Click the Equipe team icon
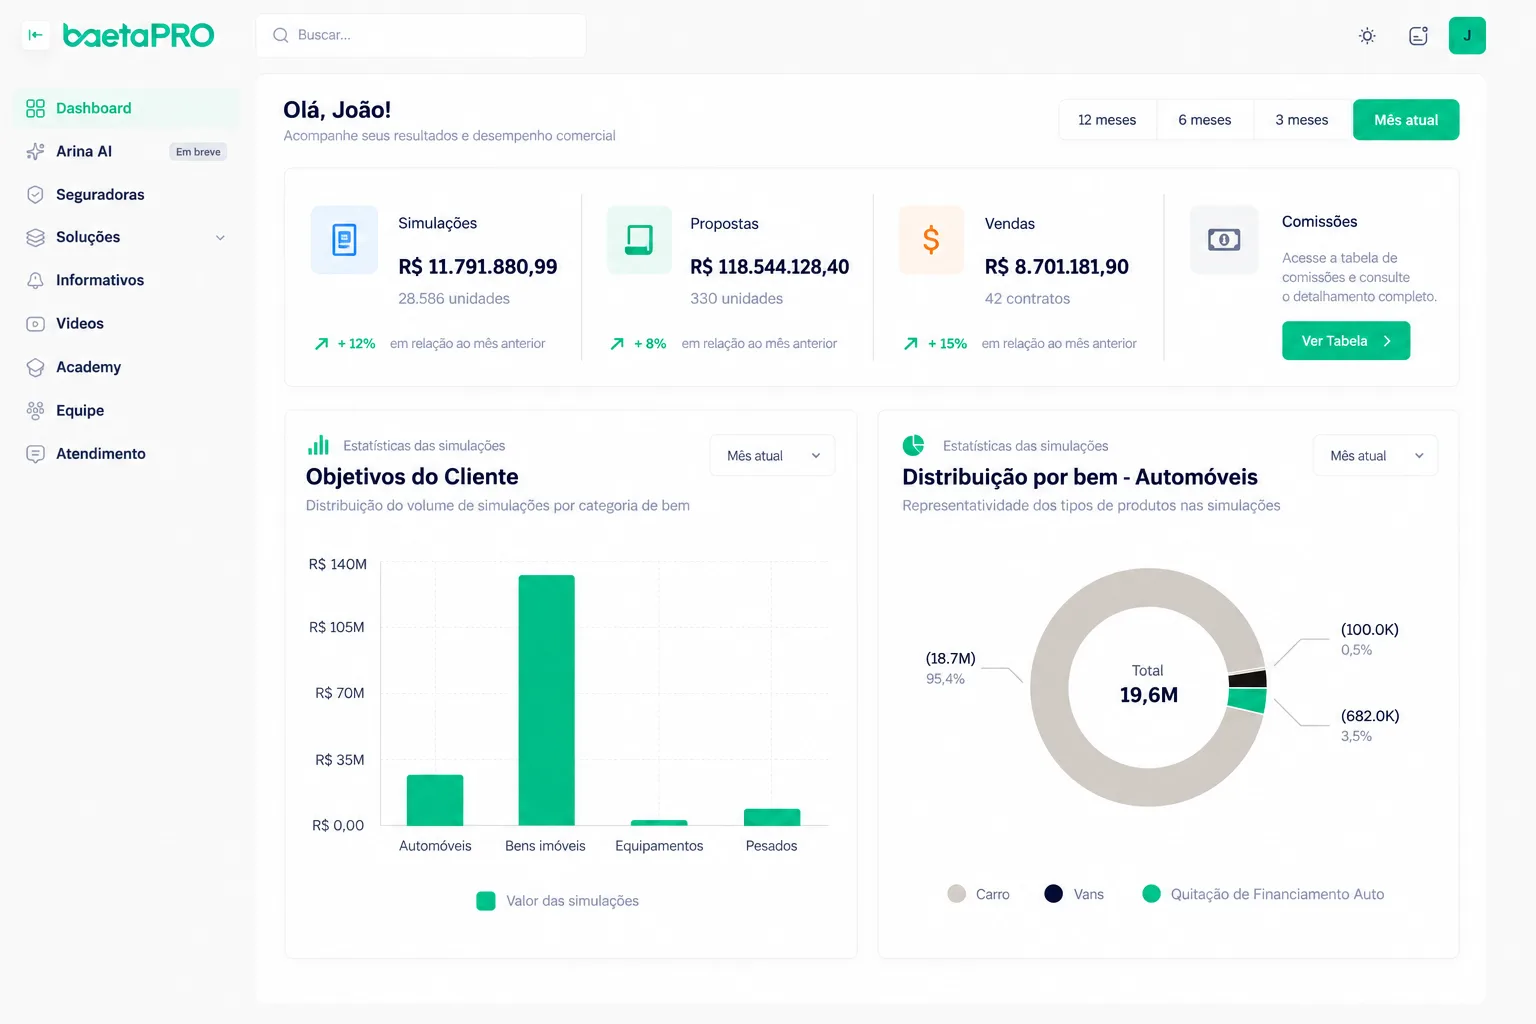This screenshot has width=1536, height=1024. point(35,410)
